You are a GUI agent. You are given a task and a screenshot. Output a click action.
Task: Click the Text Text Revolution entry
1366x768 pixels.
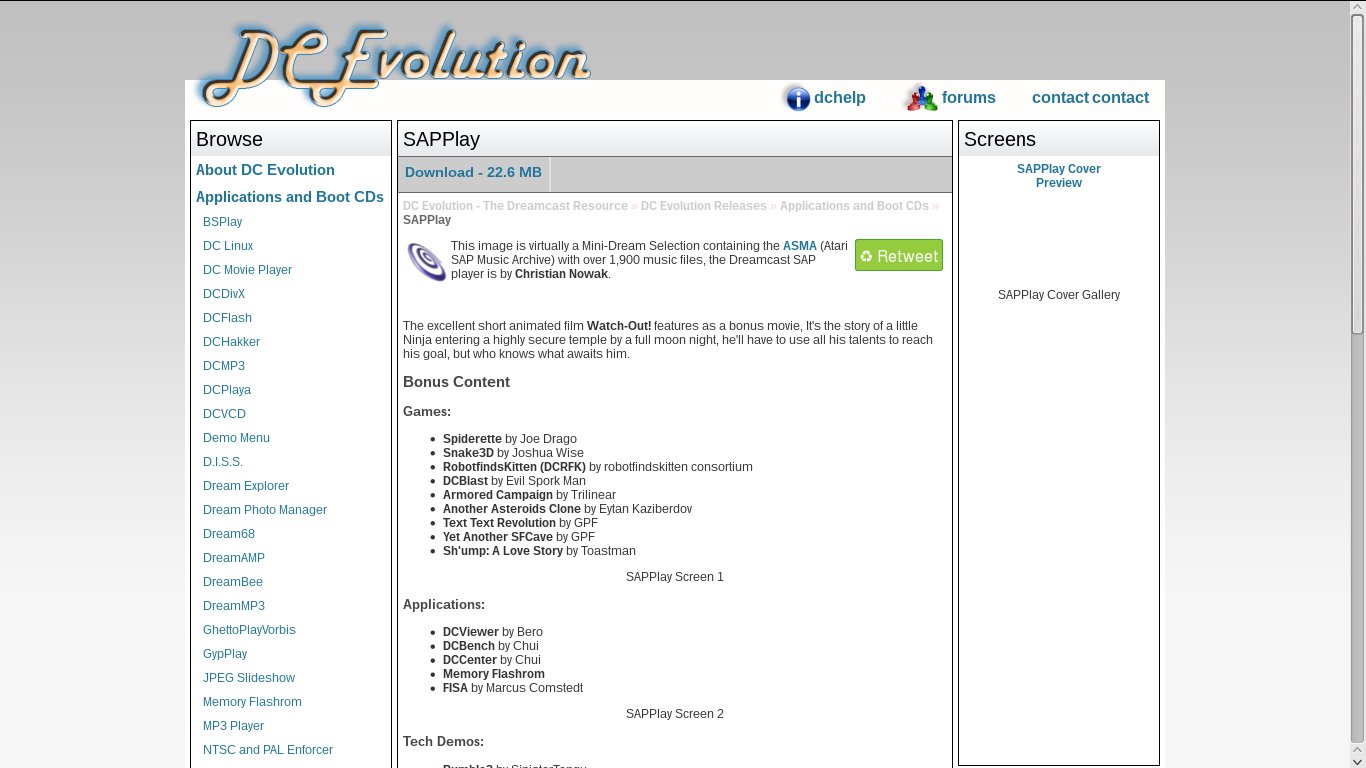click(x=520, y=523)
